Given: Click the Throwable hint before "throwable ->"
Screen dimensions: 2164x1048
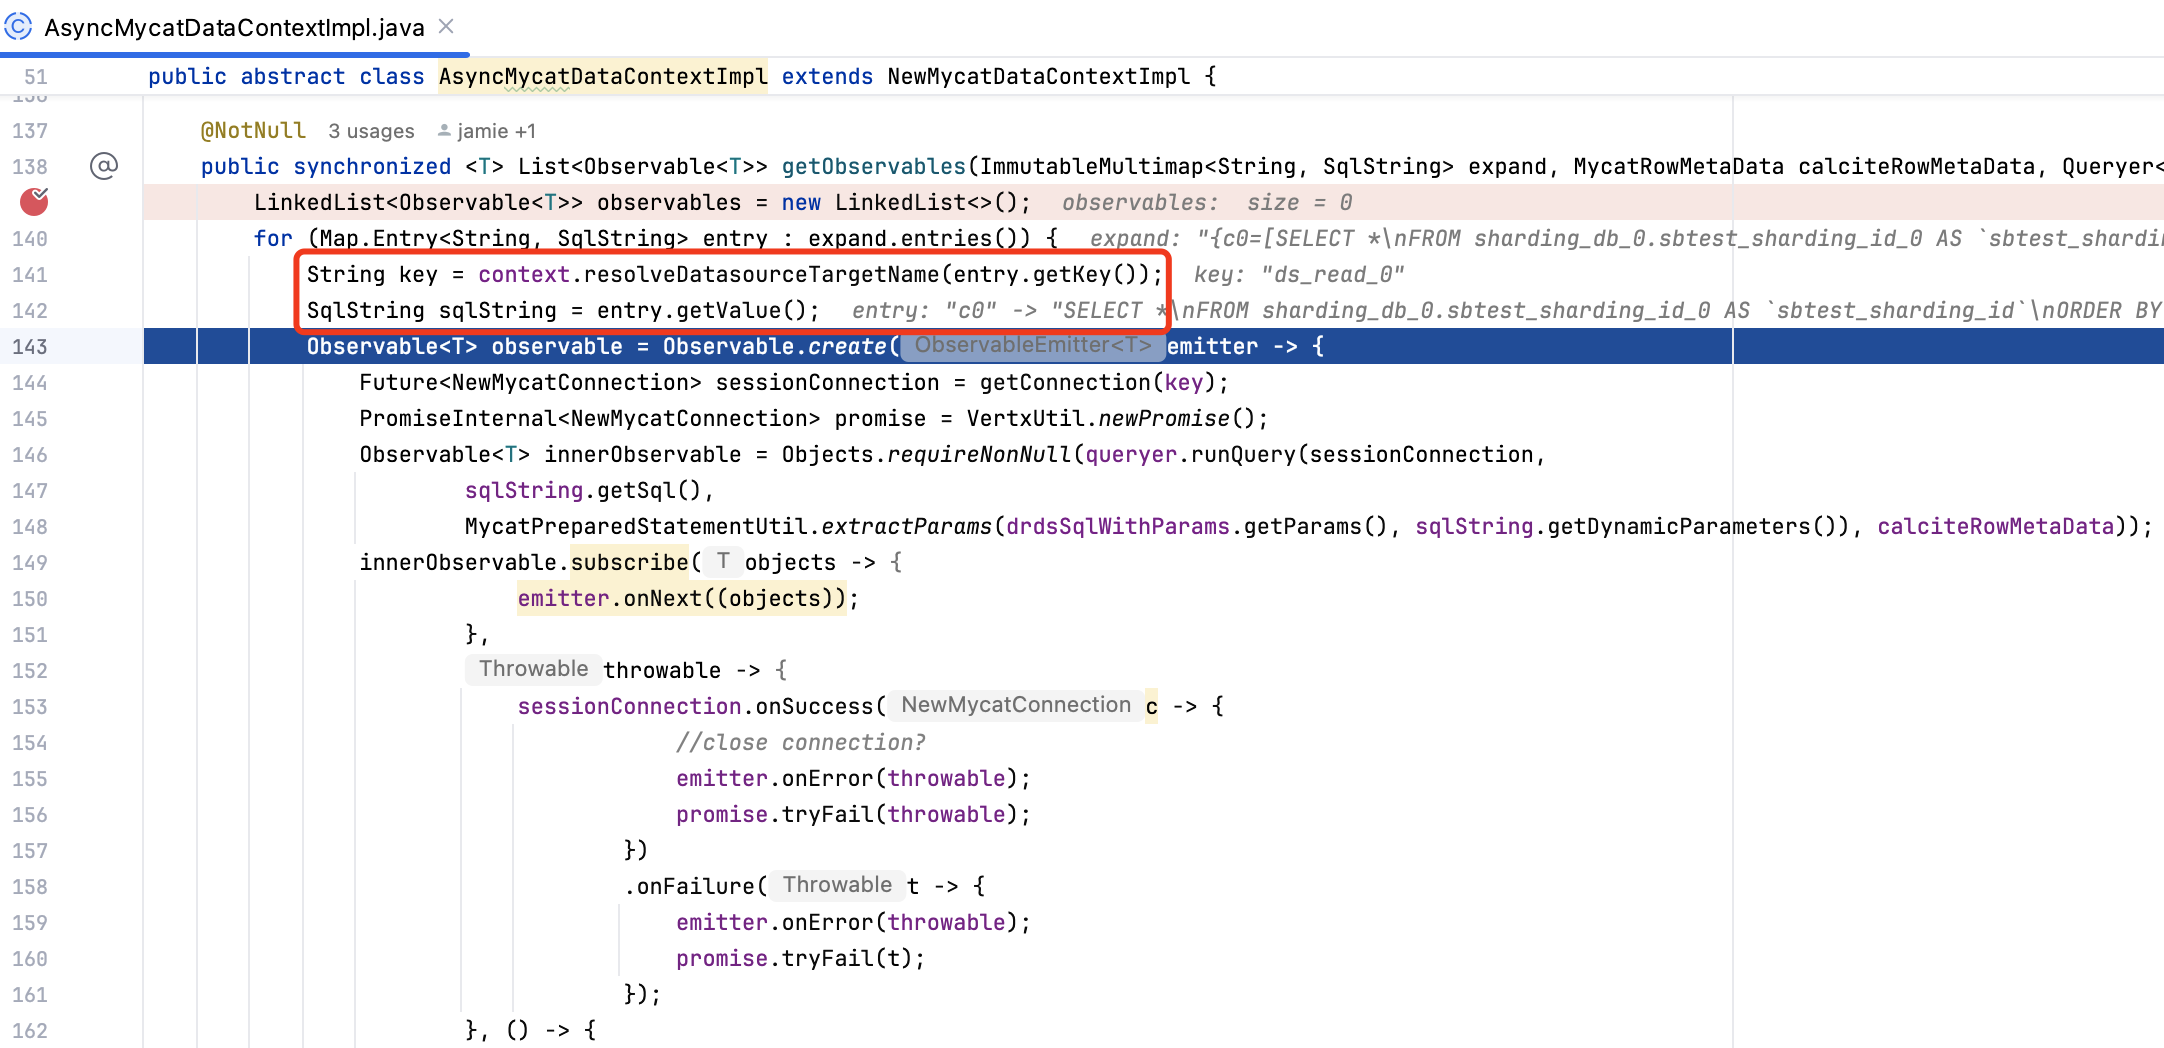Looking at the screenshot, I should [x=533, y=669].
